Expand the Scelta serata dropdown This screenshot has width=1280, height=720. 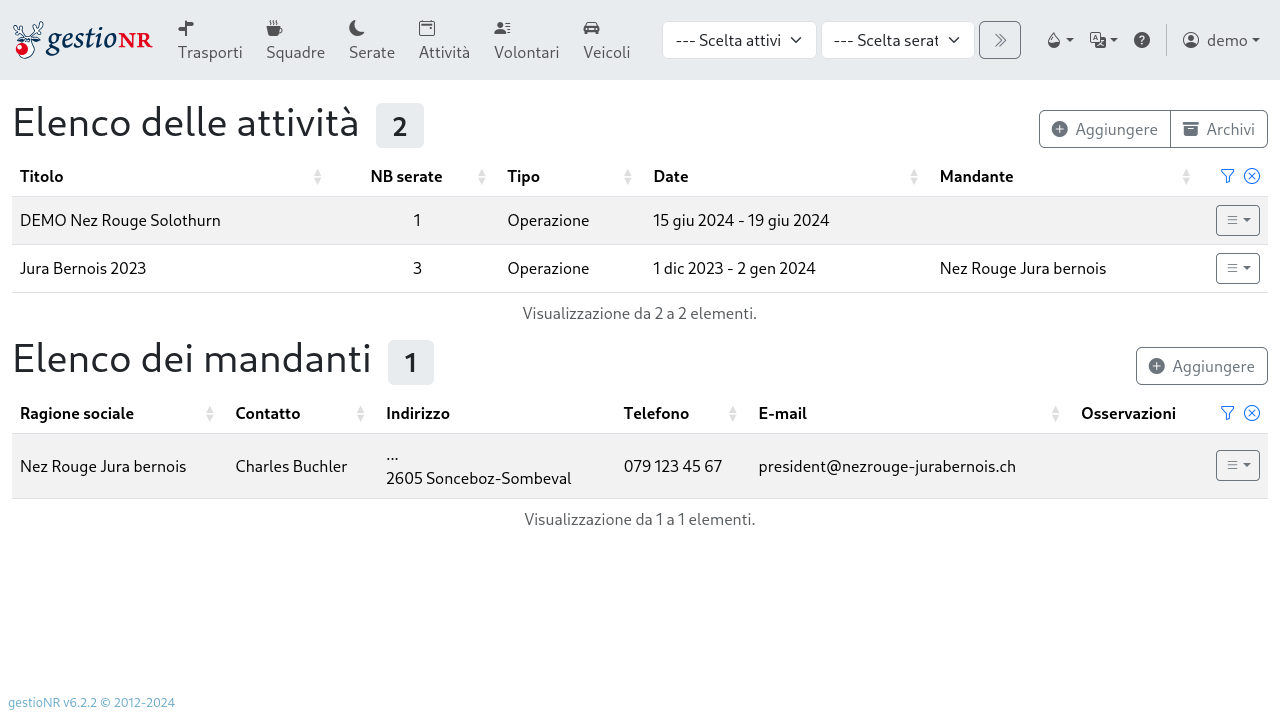pyautogui.click(x=897, y=40)
